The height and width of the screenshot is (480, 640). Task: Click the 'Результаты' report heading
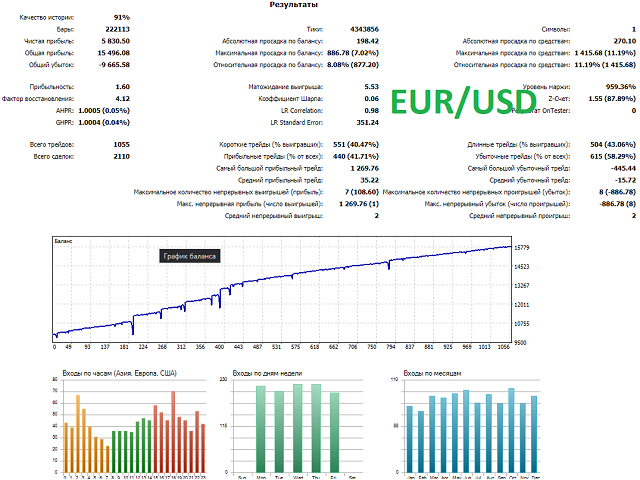point(293,5)
